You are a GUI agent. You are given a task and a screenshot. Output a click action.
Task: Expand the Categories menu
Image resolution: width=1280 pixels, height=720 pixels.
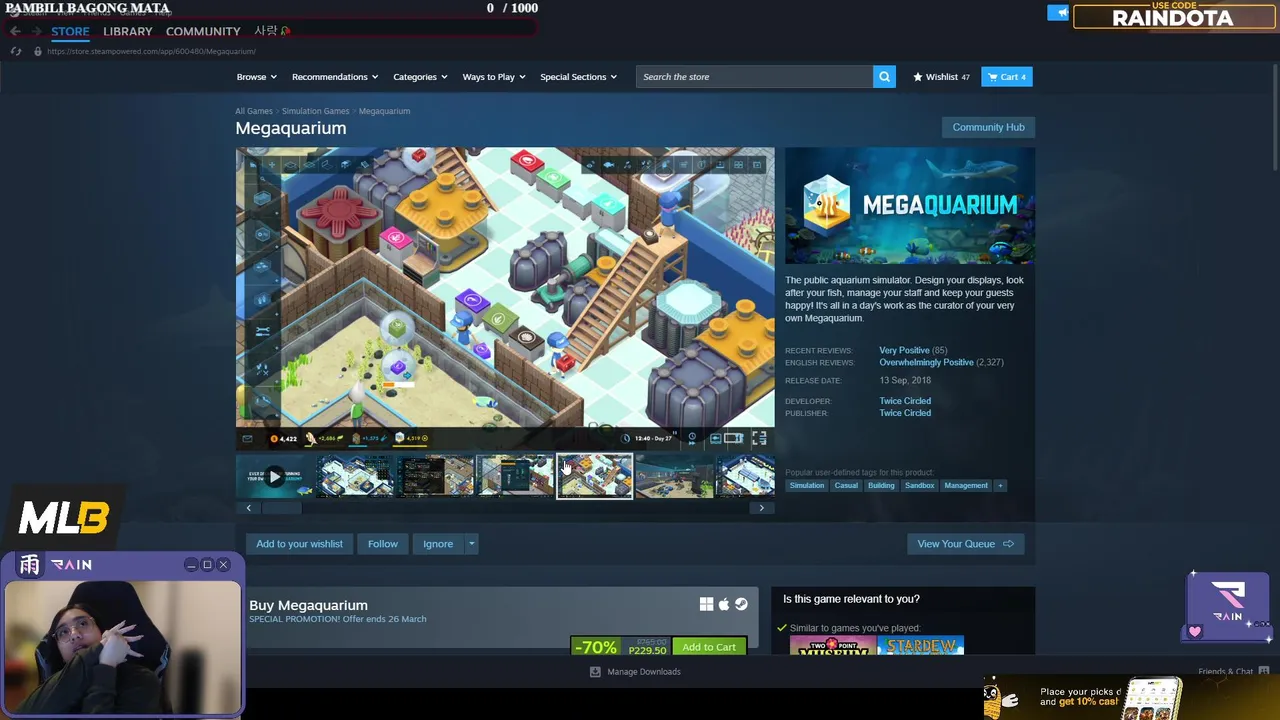click(420, 77)
